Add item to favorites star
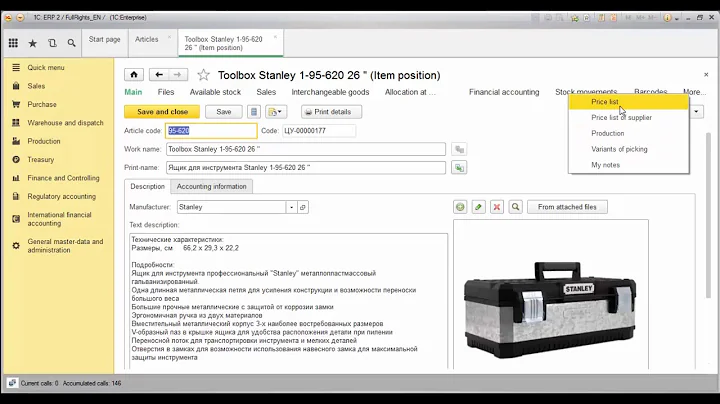 pos(203,75)
